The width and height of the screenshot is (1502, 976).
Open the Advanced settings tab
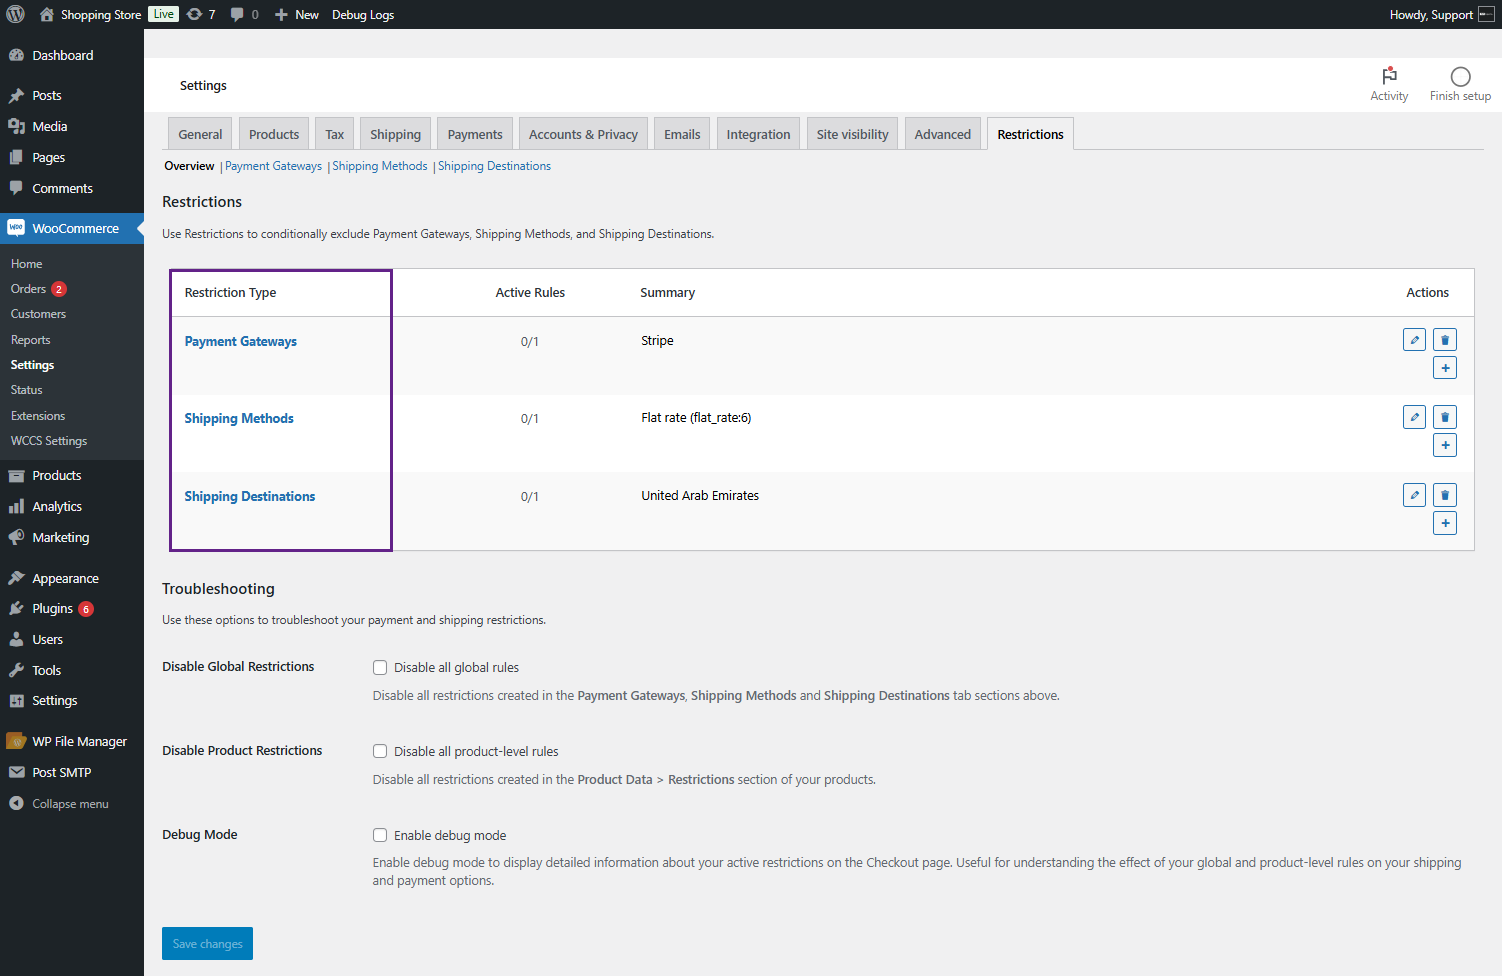point(942,134)
